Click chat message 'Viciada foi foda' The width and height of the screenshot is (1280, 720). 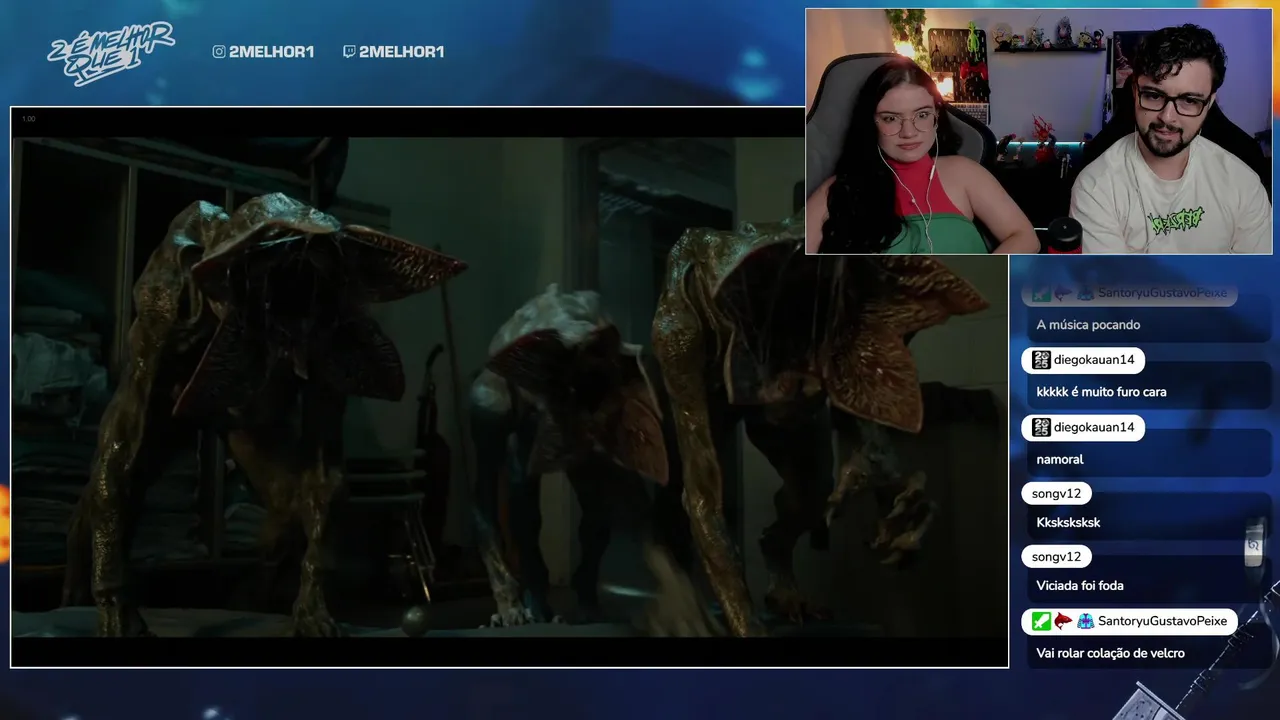(1080, 585)
